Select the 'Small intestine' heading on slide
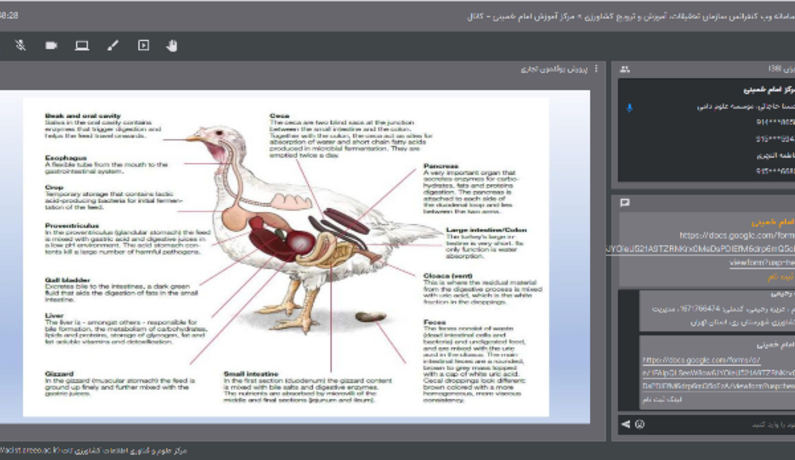This screenshot has width=795, height=460. pyautogui.click(x=251, y=374)
